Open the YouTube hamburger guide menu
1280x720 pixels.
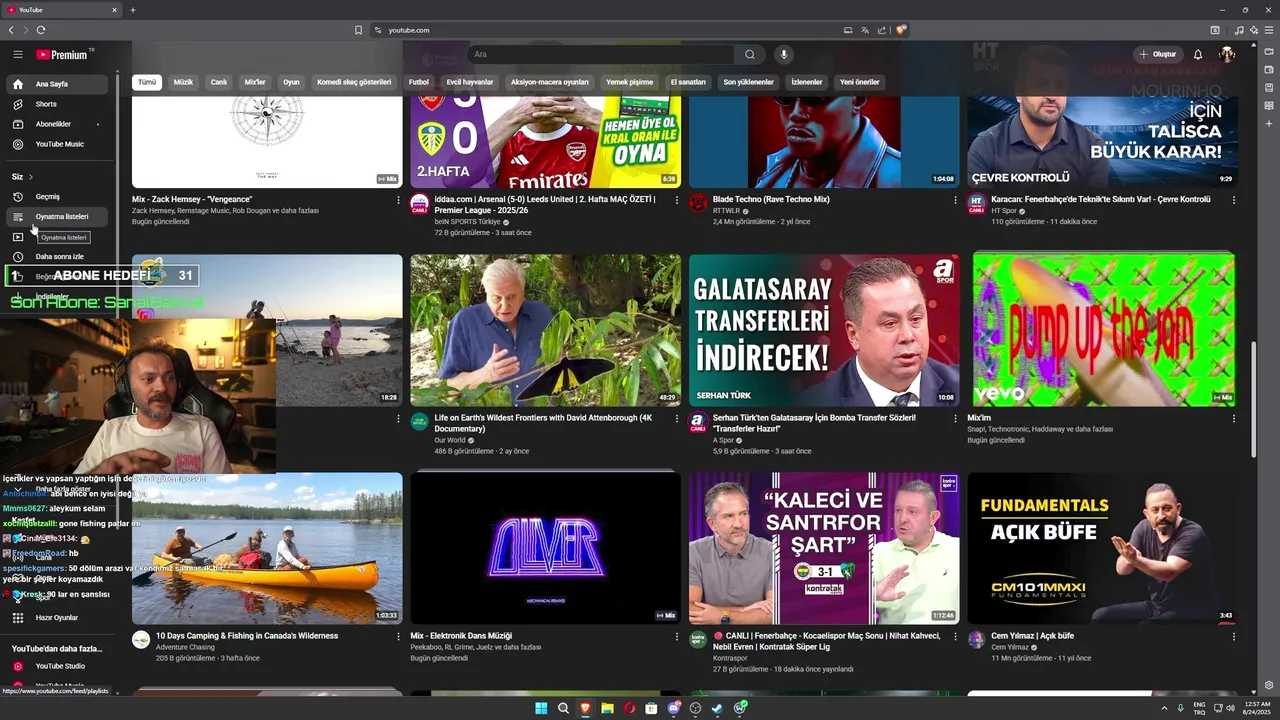[x=17, y=54]
